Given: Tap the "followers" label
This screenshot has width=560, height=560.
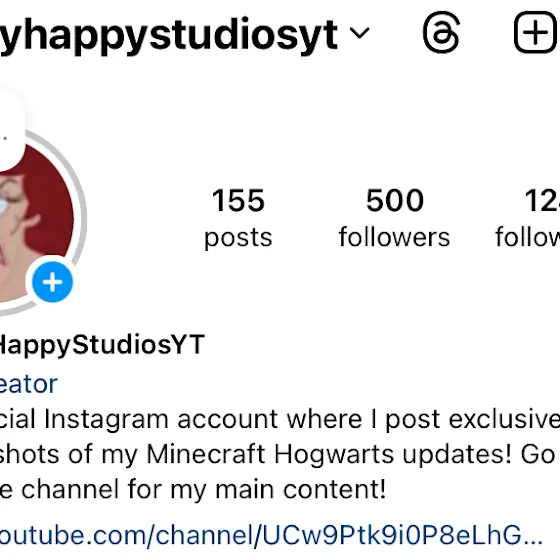Looking at the screenshot, I should pos(394,237).
